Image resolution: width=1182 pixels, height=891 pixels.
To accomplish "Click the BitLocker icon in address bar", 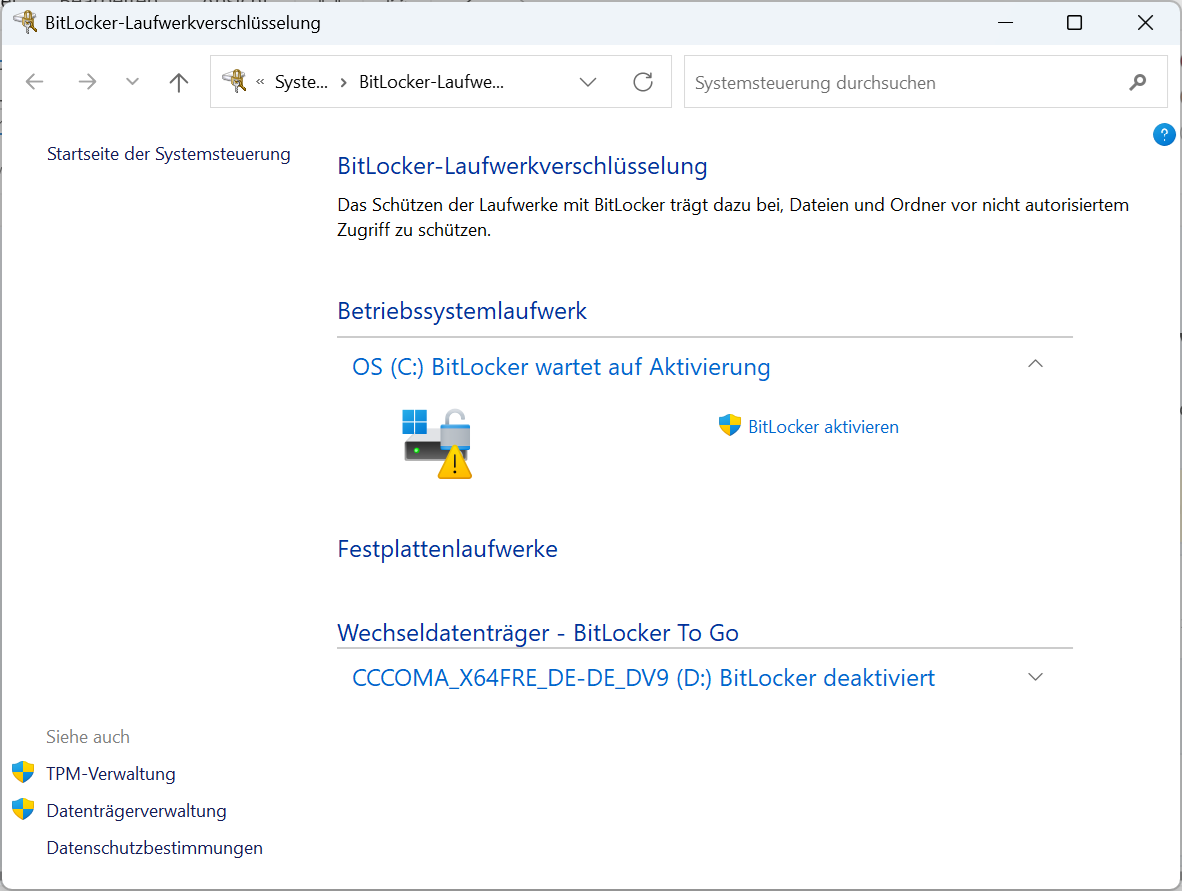I will [234, 81].
